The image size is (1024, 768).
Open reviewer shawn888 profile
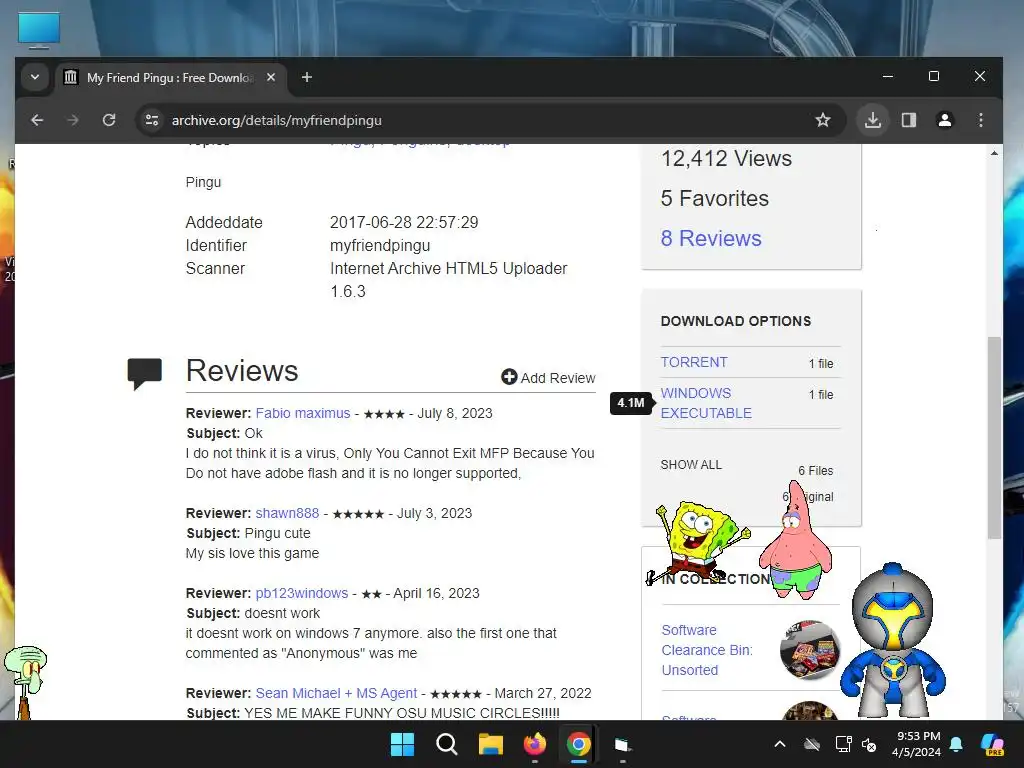[x=287, y=513]
